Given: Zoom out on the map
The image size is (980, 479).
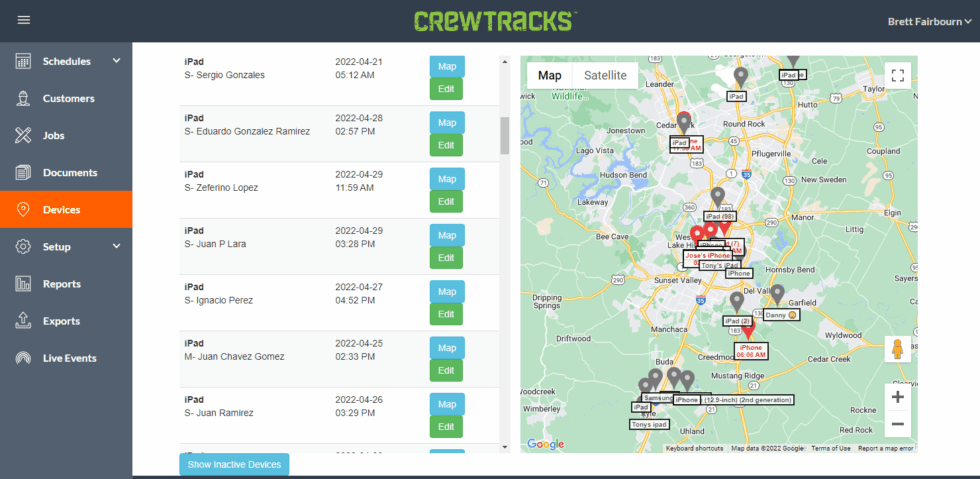Looking at the screenshot, I should (x=897, y=424).
